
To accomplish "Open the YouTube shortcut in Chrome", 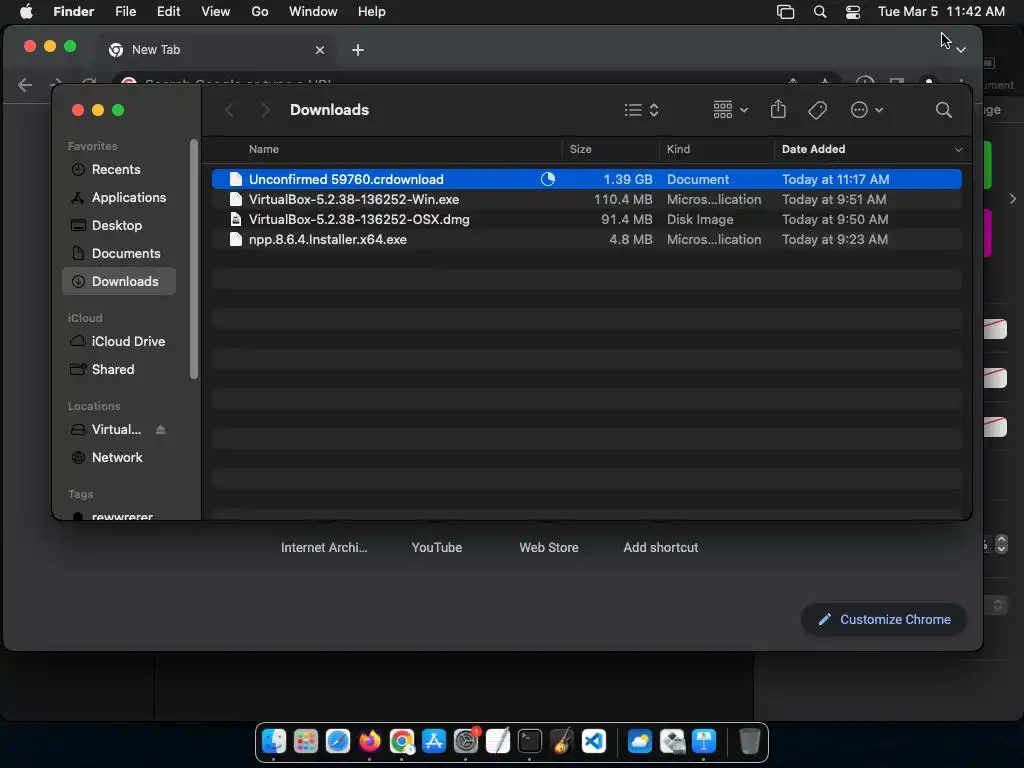I will [x=437, y=547].
